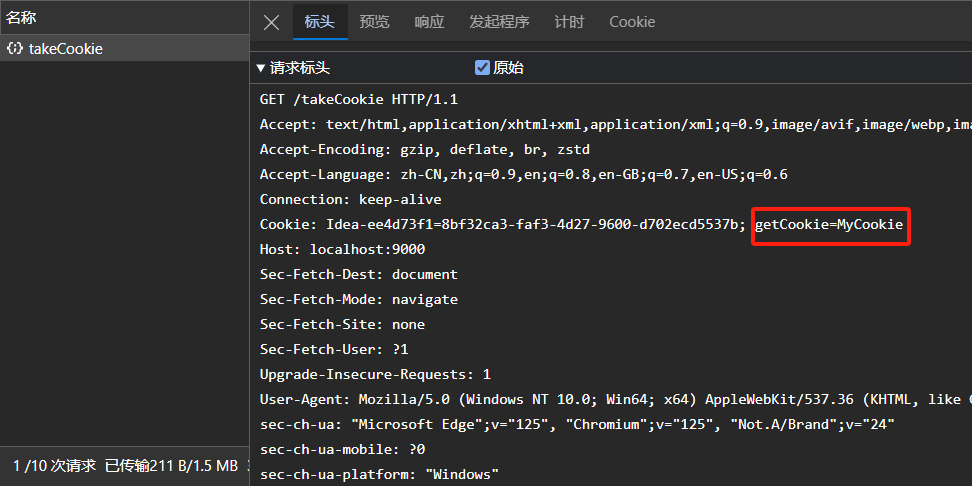Close the request details panel

coord(271,22)
